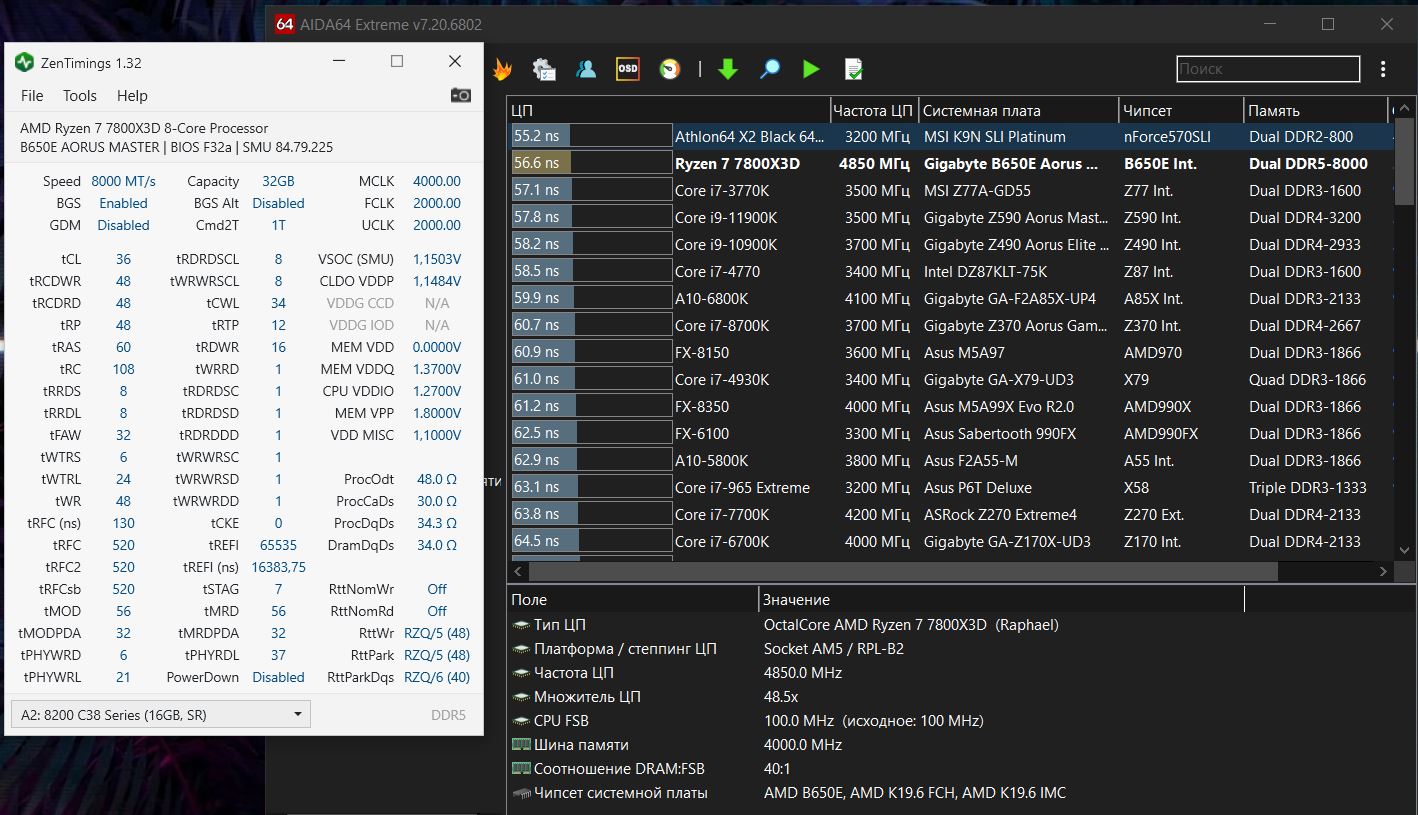
Task: Click the memory bus row icon
Action: [x=520, y=745]
